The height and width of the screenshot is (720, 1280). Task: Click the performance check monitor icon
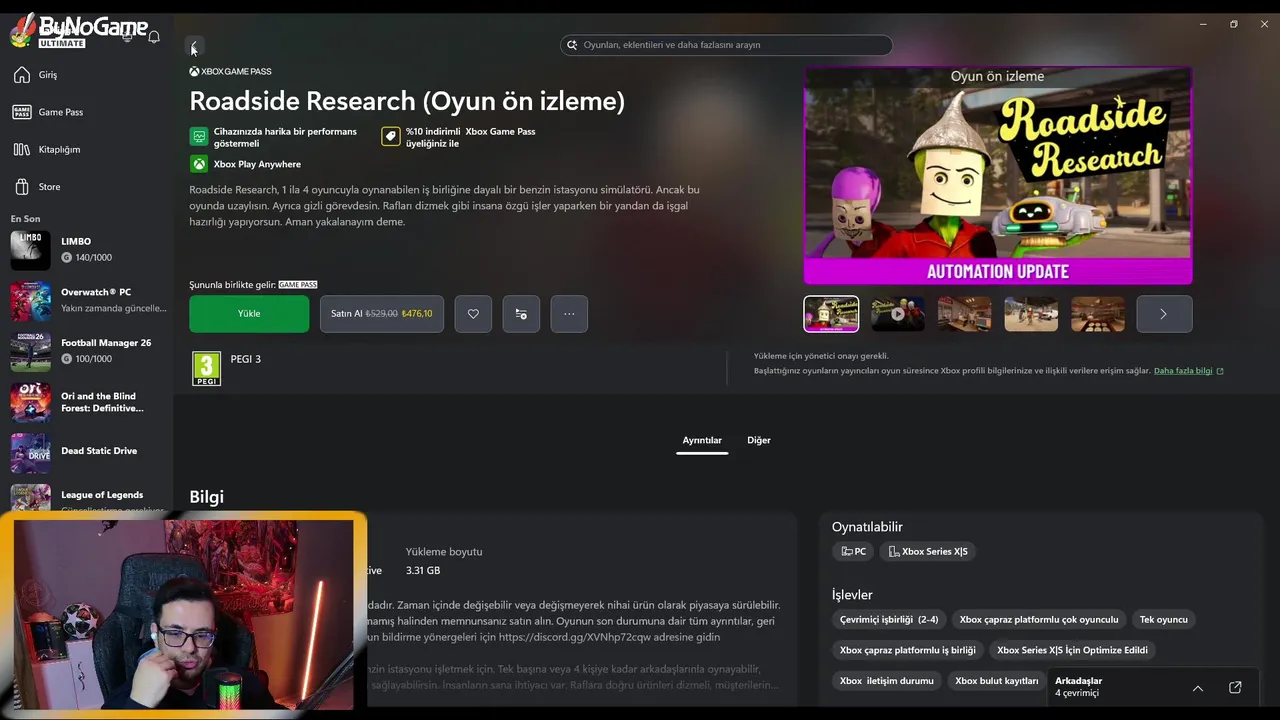199,136
